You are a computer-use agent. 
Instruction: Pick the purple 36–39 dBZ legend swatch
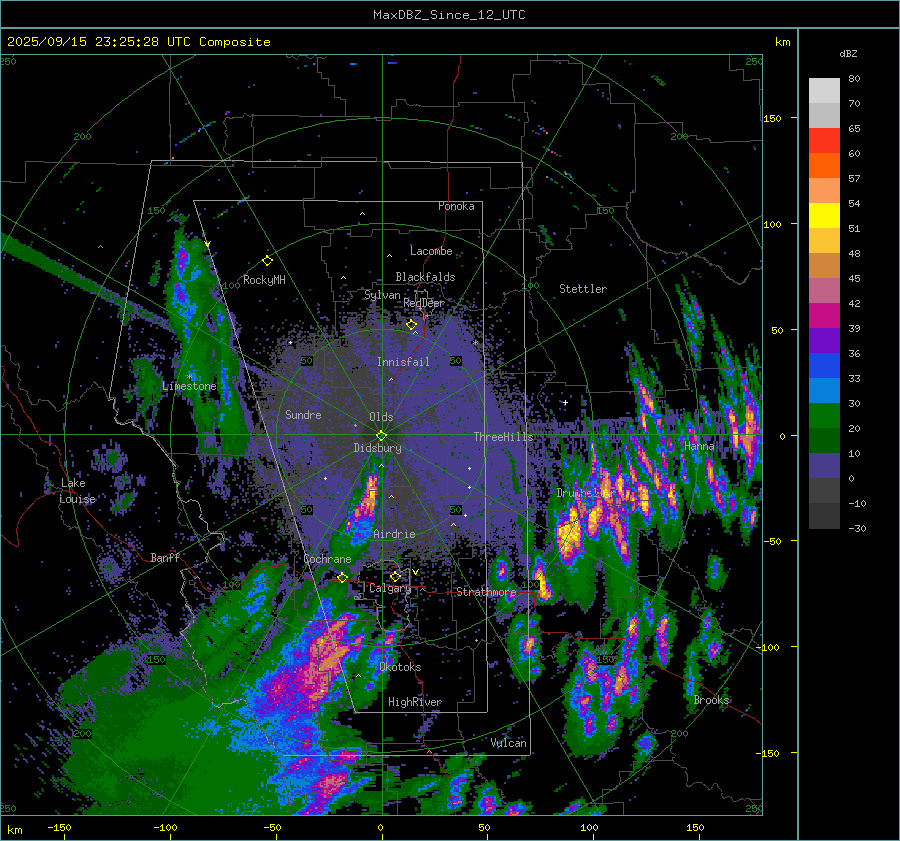click(x=824, y=341)
